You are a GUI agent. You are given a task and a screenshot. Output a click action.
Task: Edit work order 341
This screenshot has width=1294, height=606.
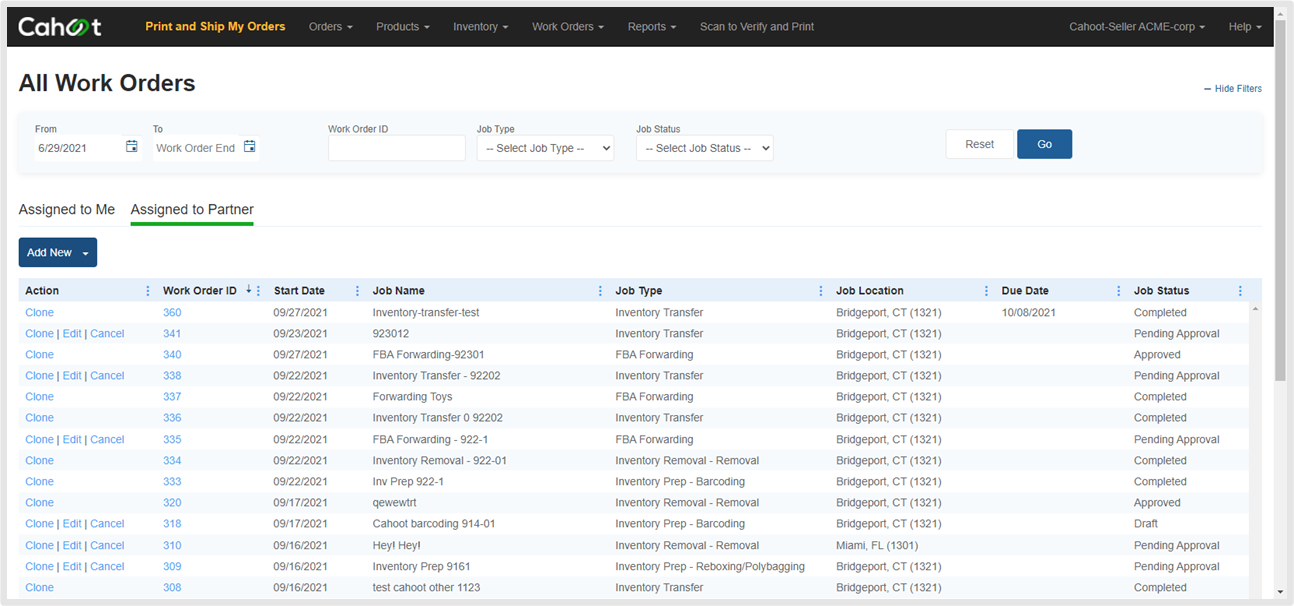pos(72,334)
